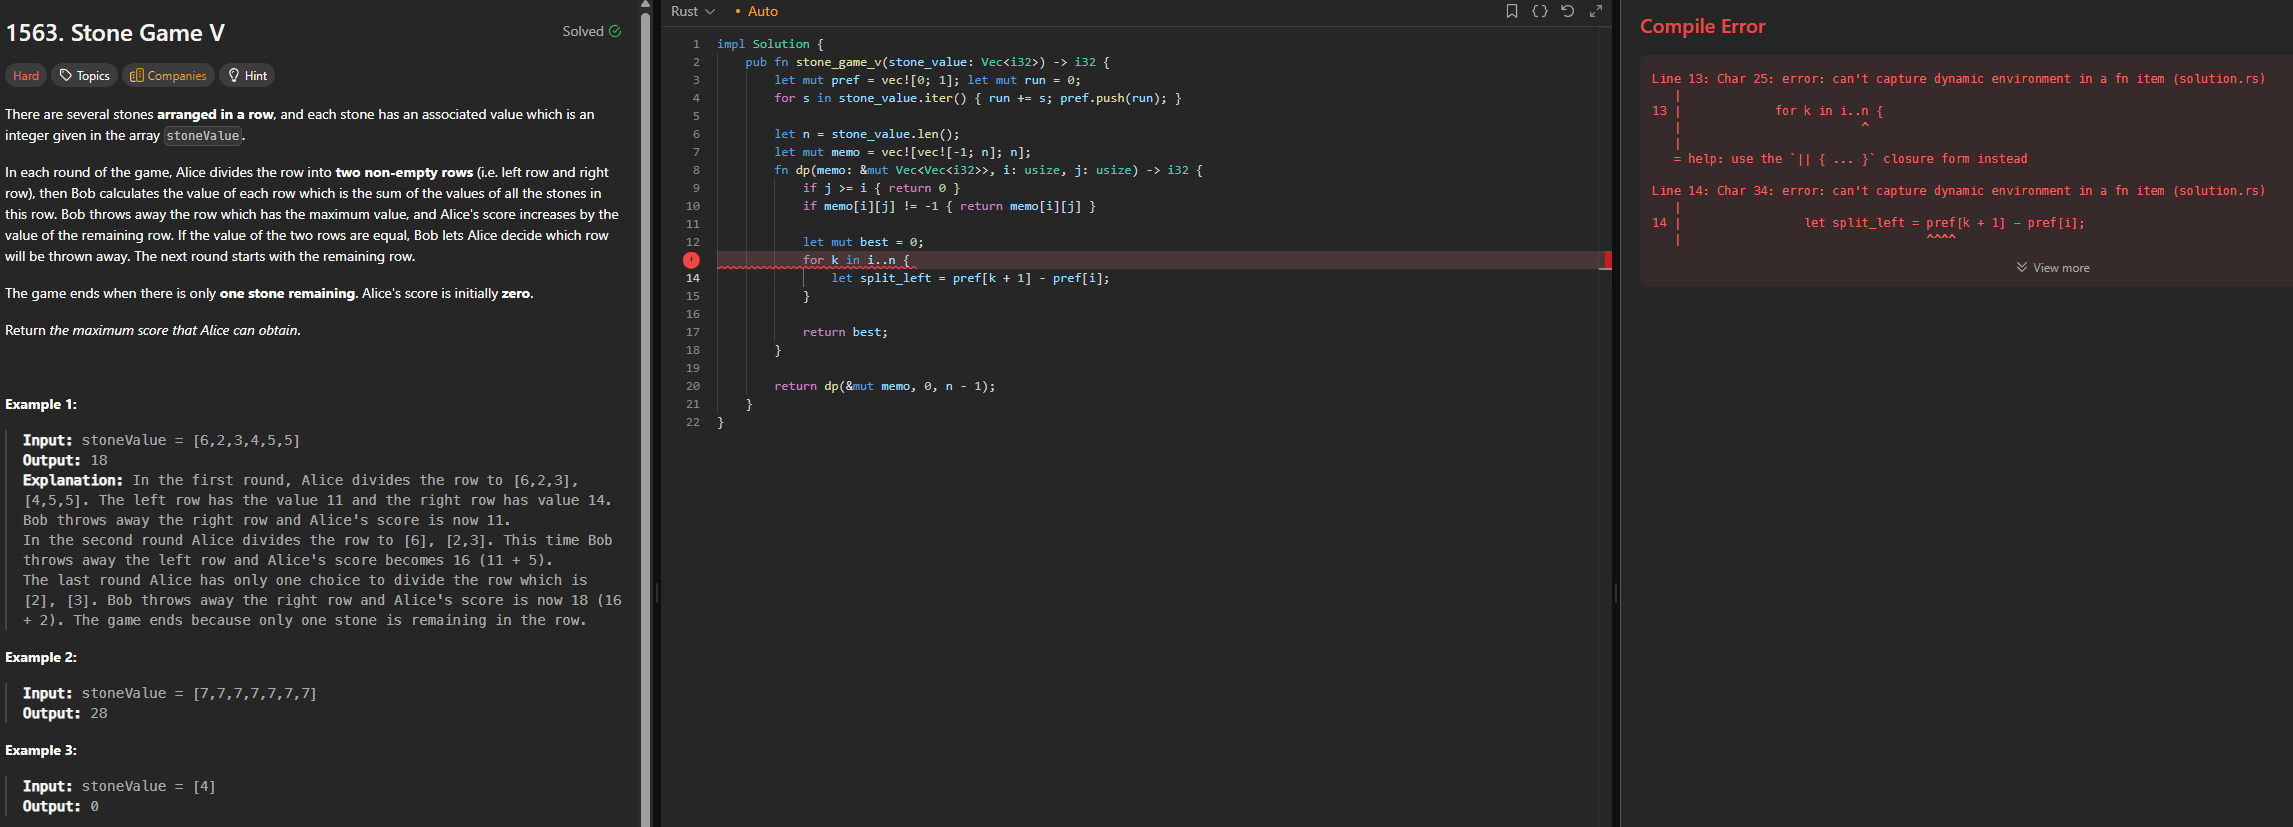Click on 'impl Solution {' line

pos(770,44)
